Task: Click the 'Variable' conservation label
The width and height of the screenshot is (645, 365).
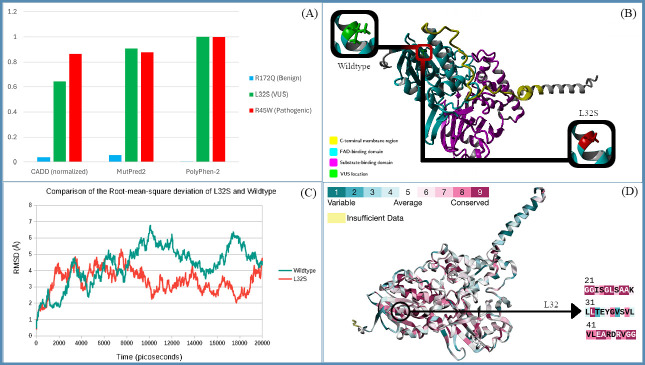Action: pos(341,203)
